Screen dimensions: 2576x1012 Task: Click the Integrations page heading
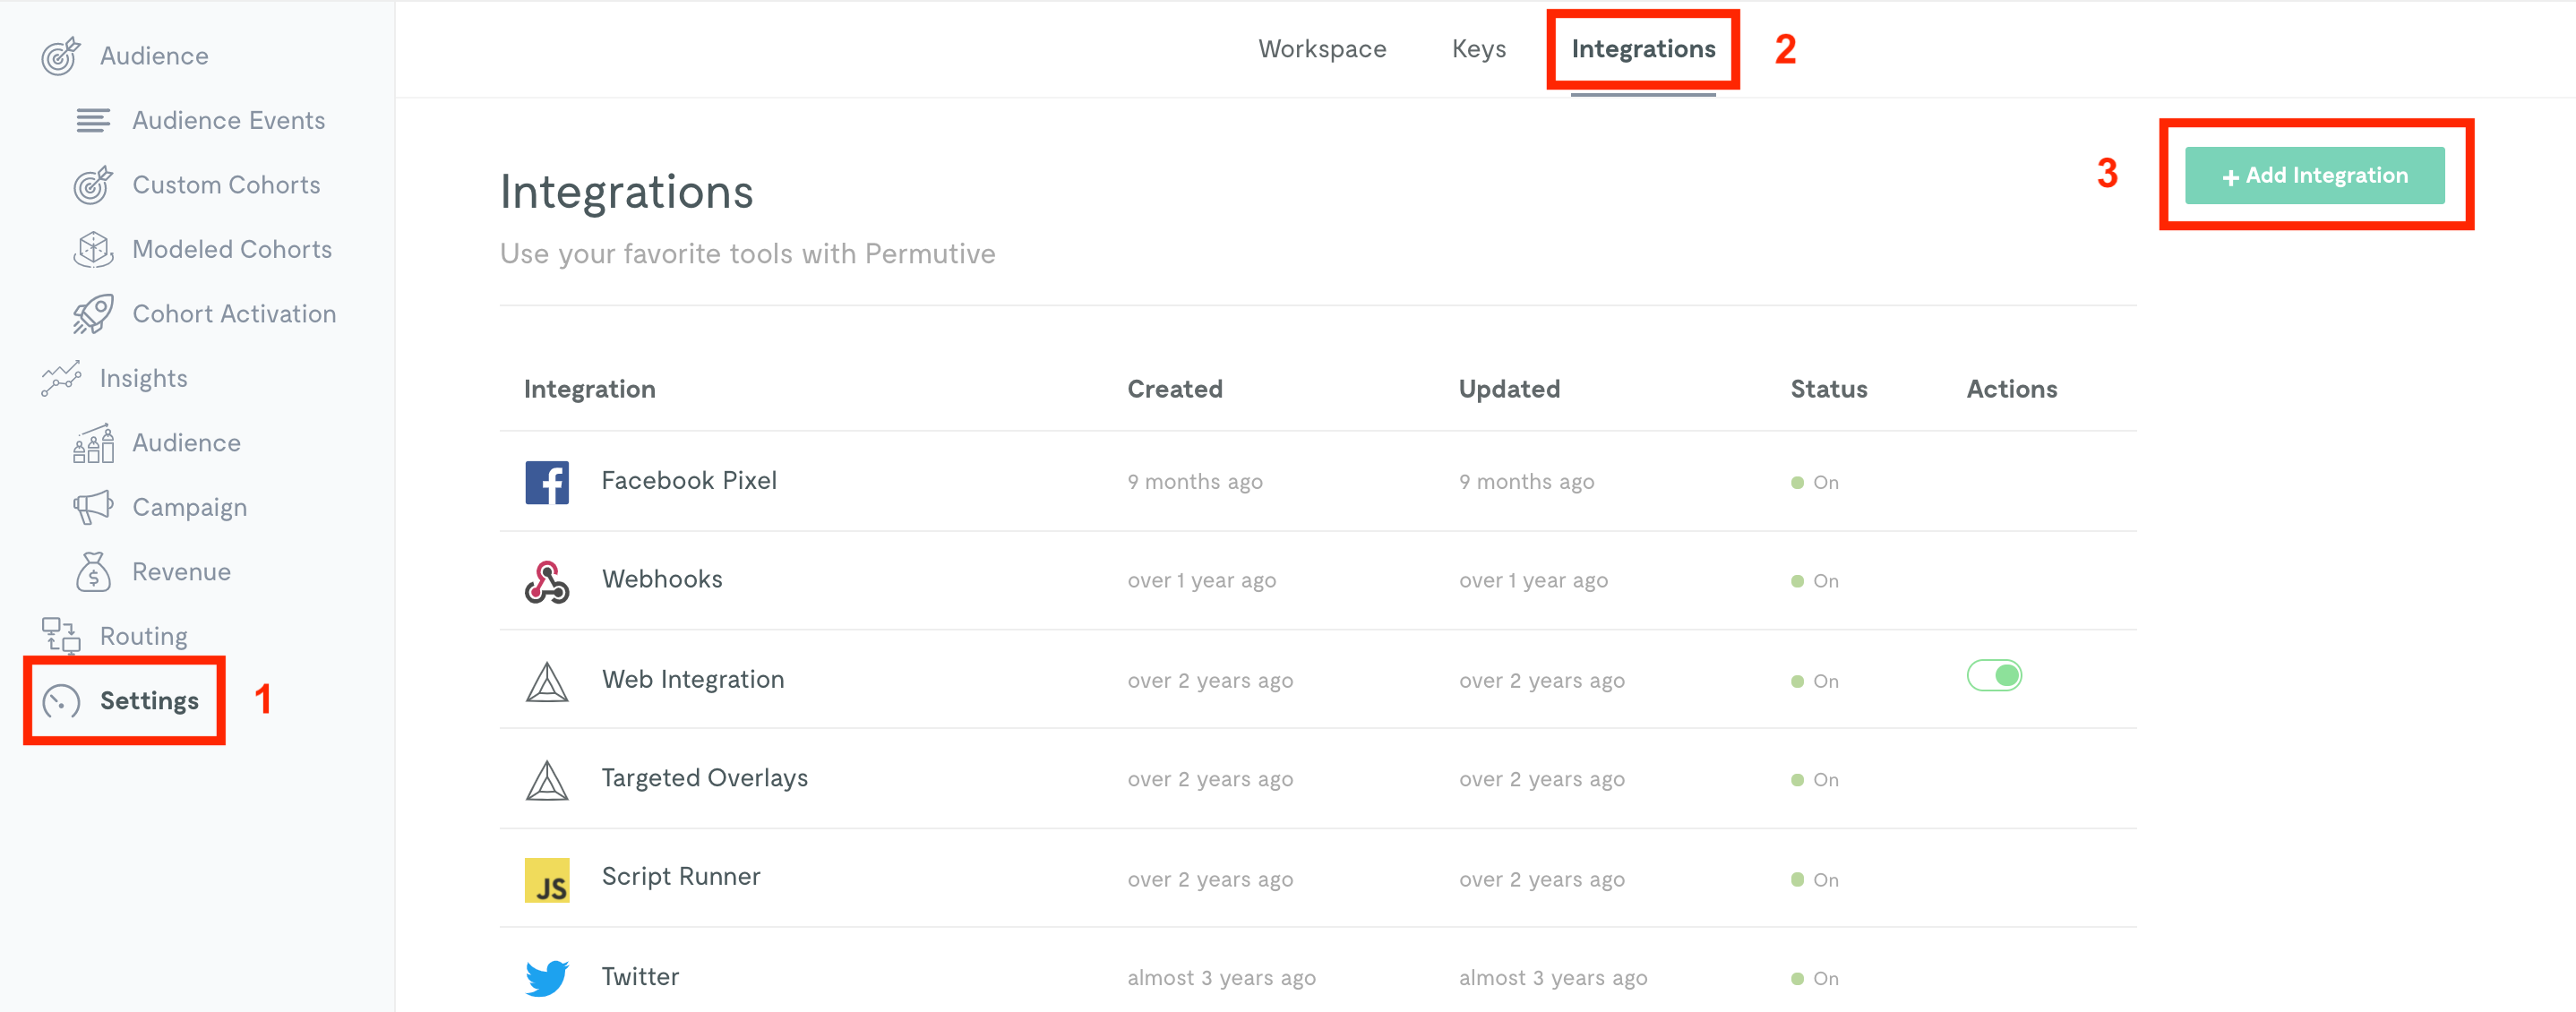point(626,193)
